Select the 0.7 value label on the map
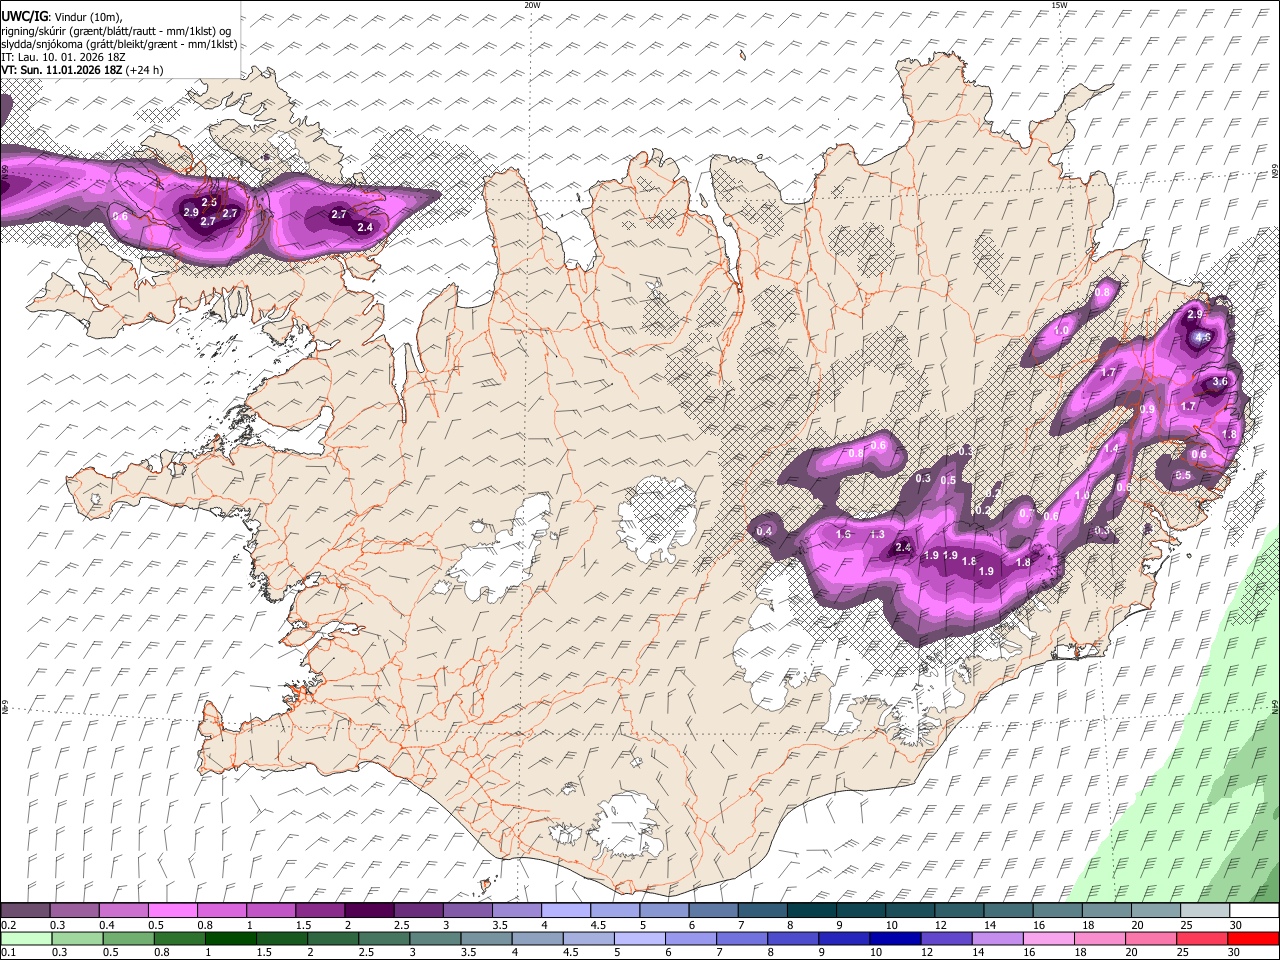 click(1026, 514)
